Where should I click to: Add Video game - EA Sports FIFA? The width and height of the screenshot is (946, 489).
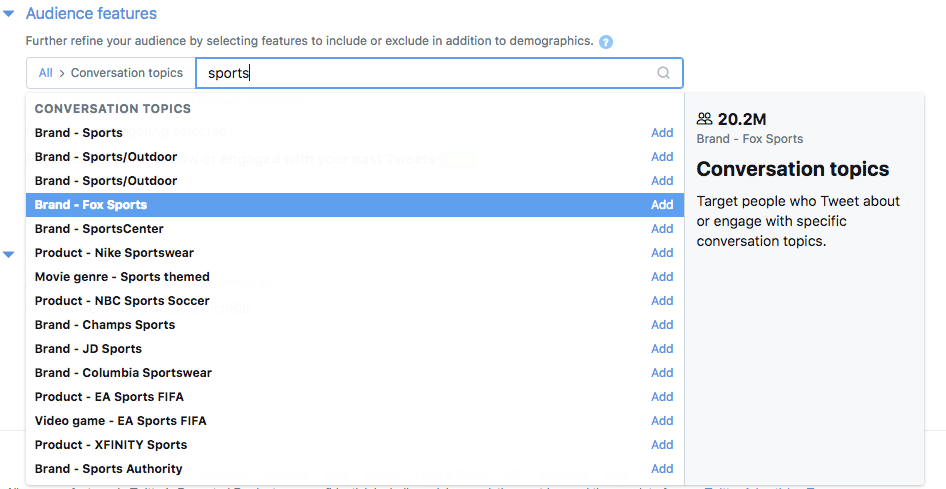(x=662, y=421)
